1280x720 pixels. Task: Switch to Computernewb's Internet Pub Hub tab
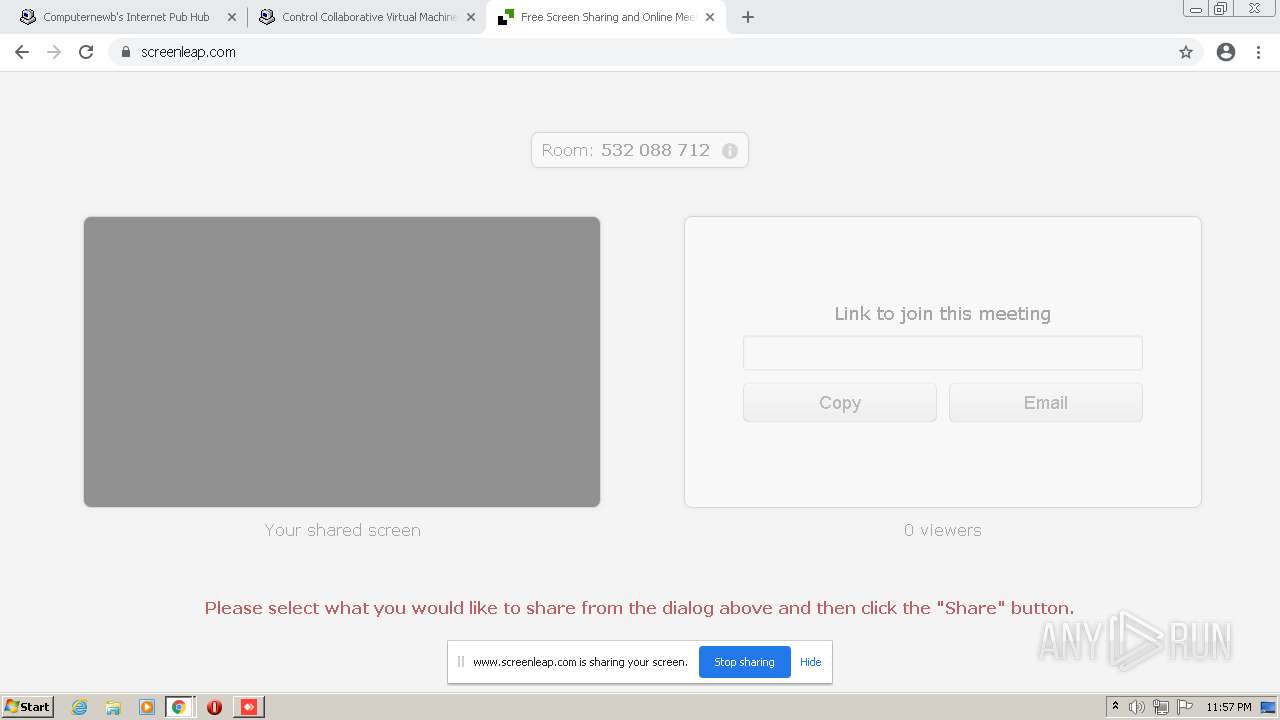[126, 17]
